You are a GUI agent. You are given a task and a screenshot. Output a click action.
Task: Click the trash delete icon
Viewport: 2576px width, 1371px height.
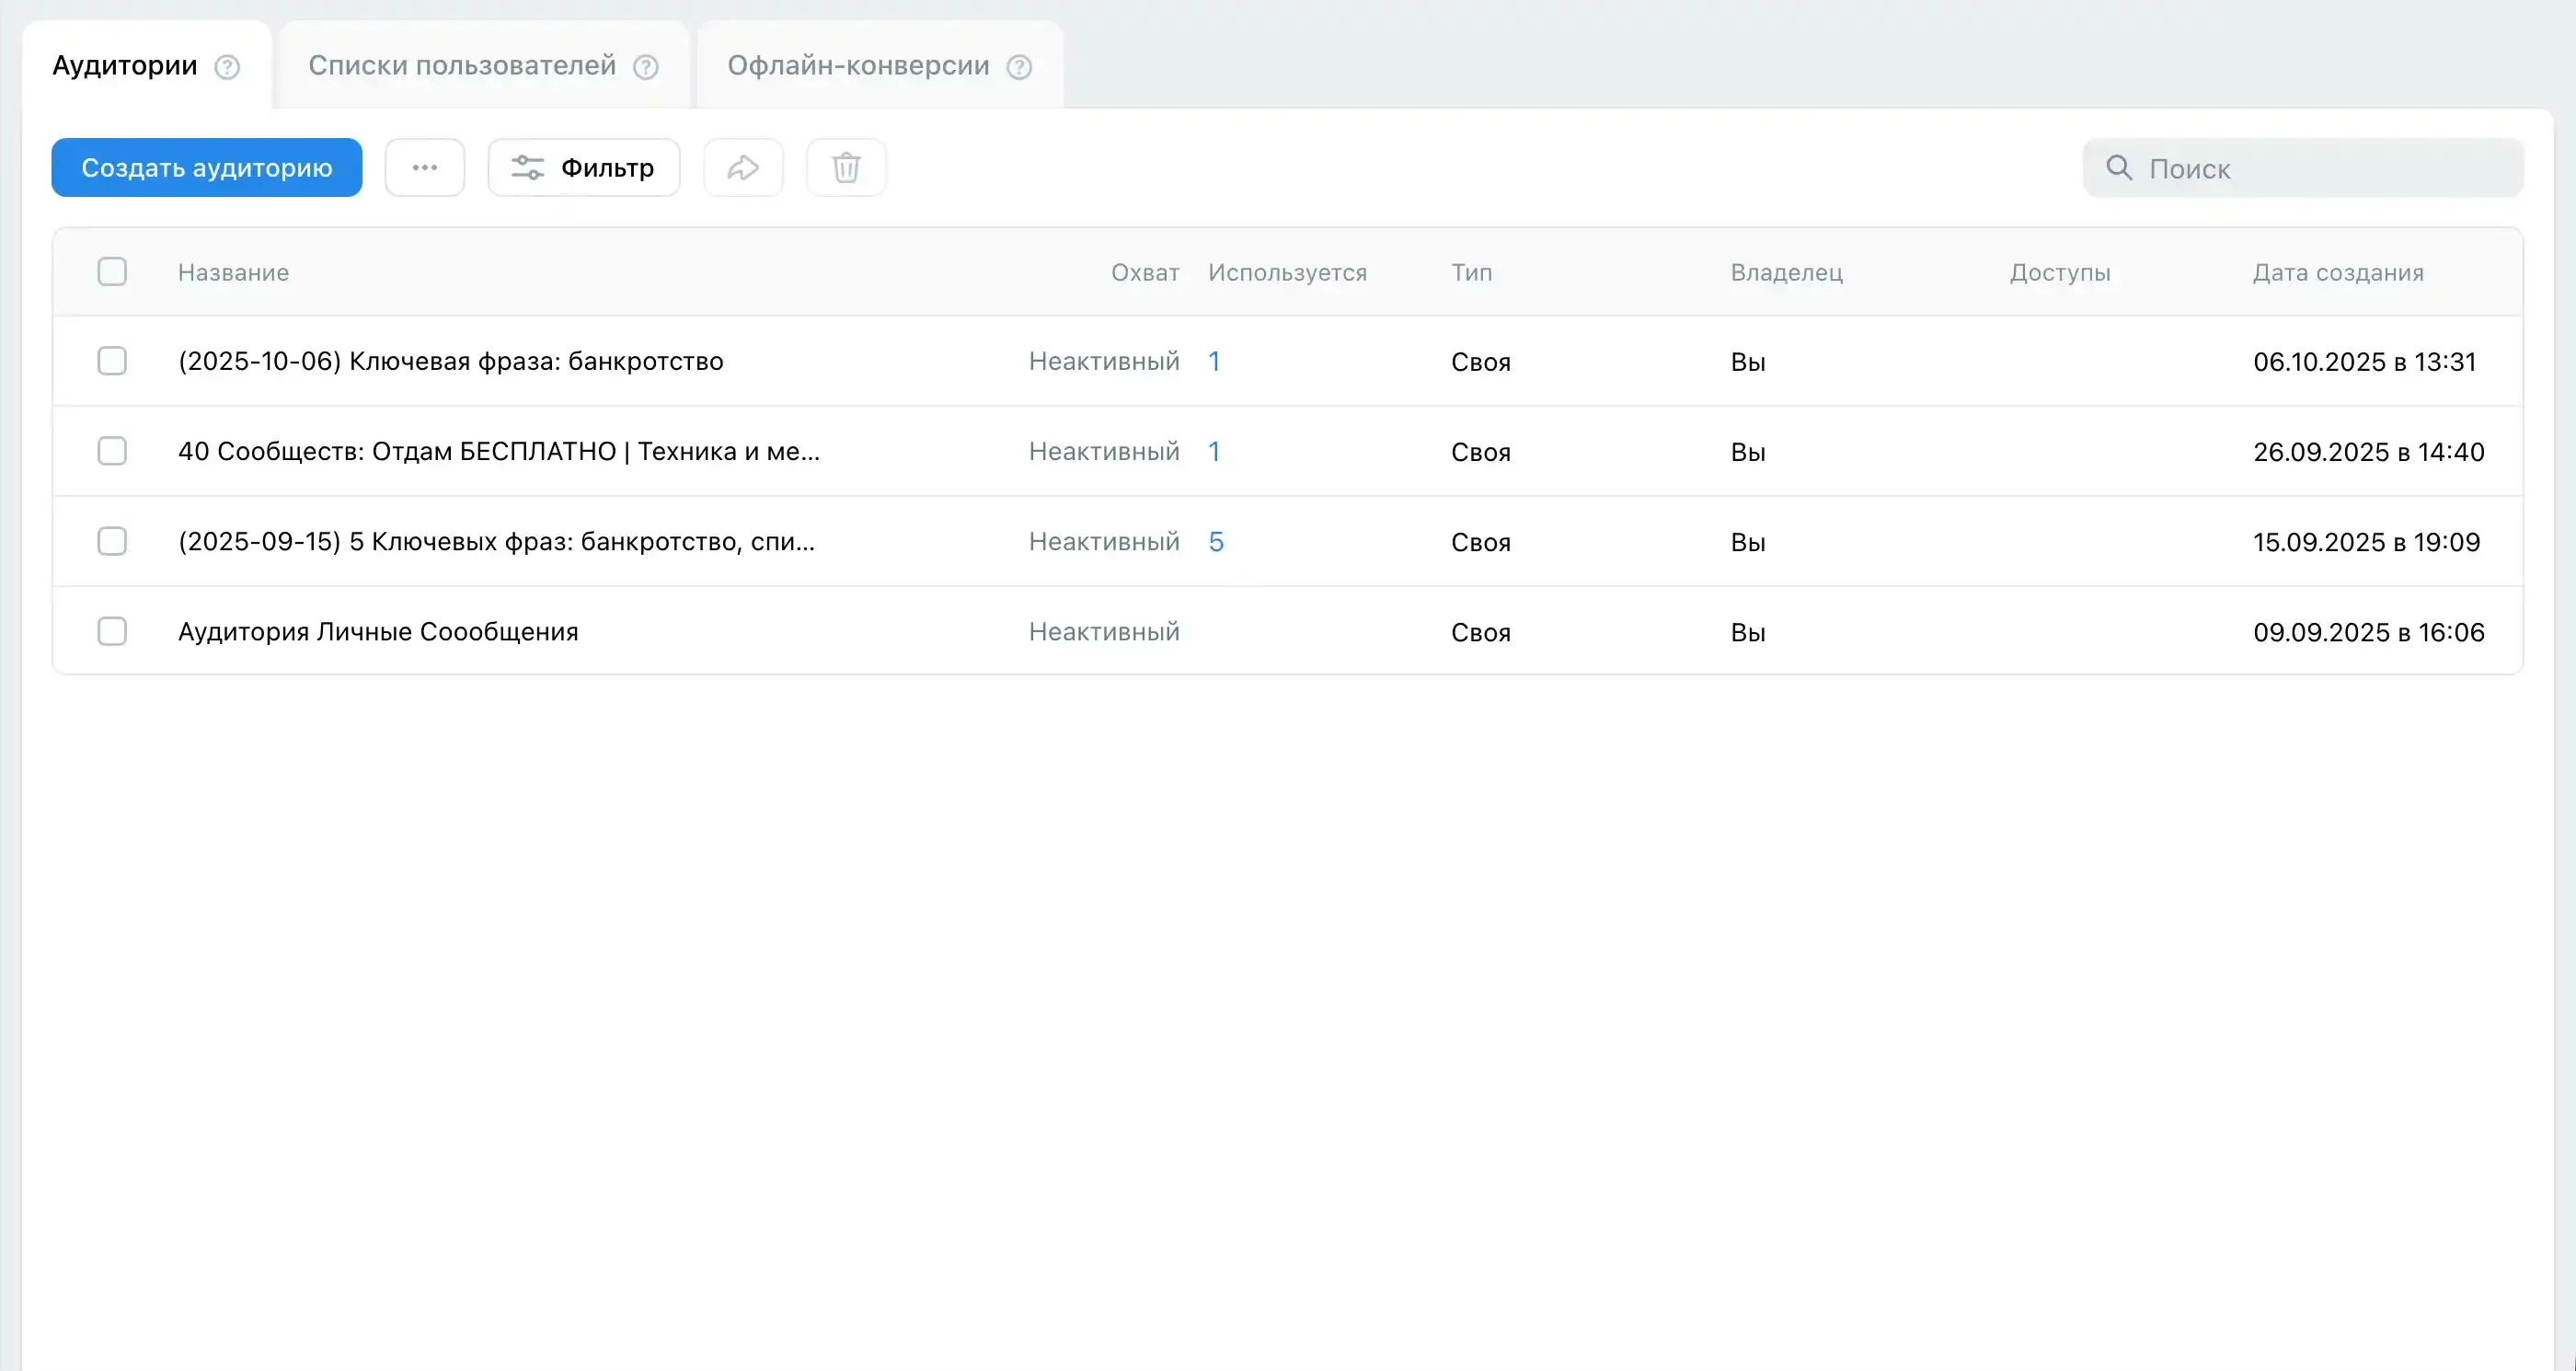[846, 168]
